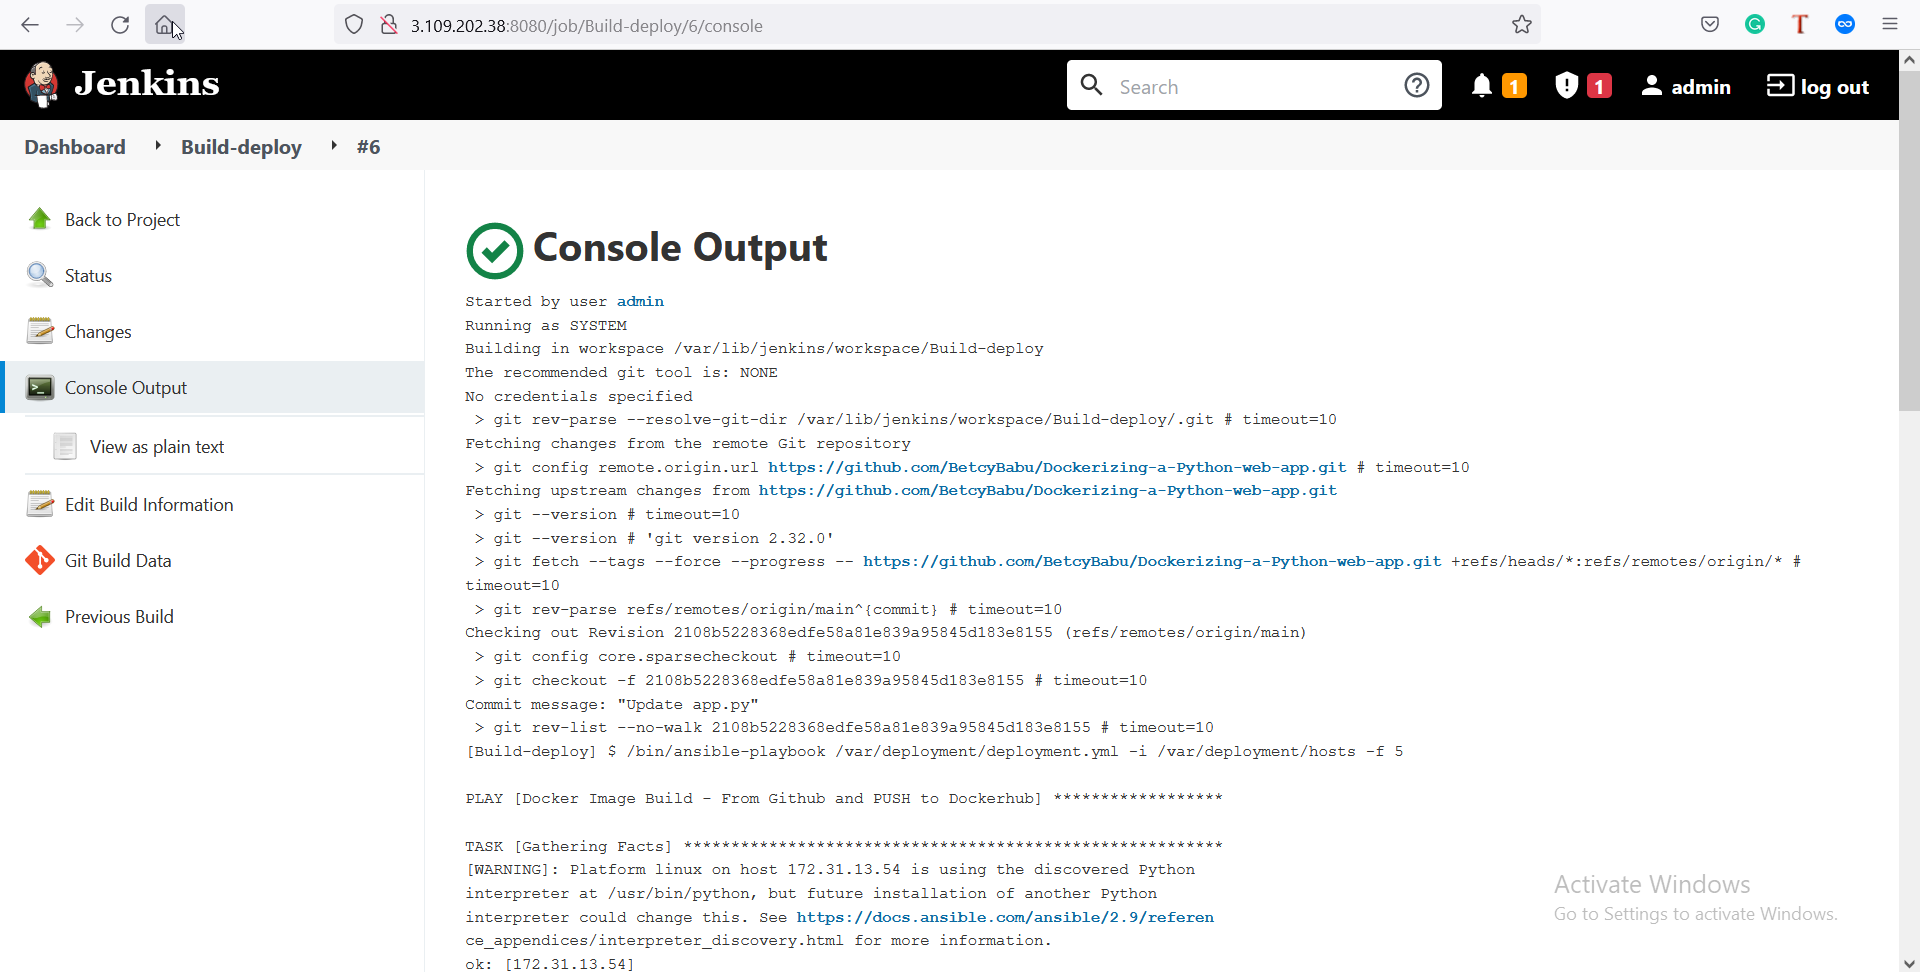Toggle the bookmark star for this page
The height and width of the screenshot is (972, 1920).
click(x=1522, y=25)
